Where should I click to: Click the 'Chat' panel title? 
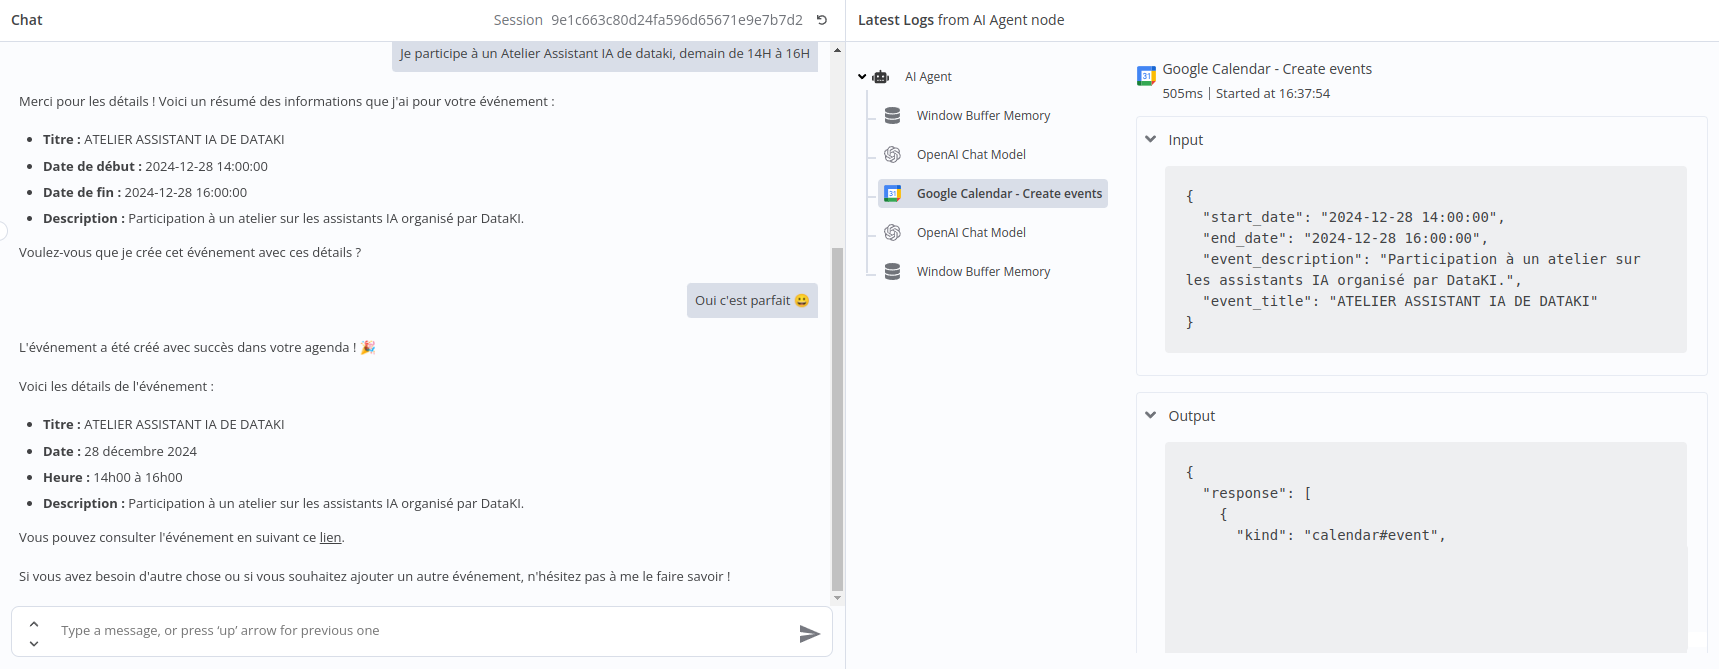click(x=27, y=20)
